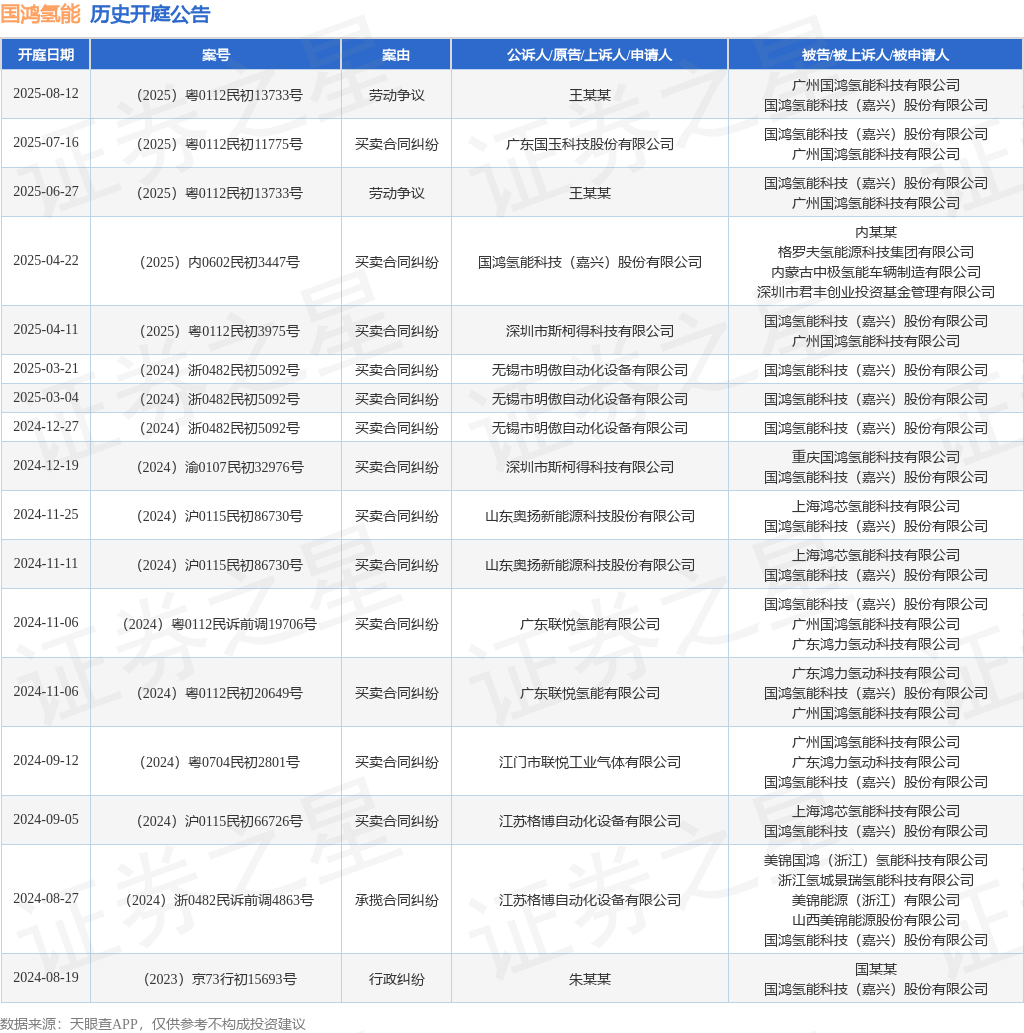Click defendant 内某某

pos(876,232)
